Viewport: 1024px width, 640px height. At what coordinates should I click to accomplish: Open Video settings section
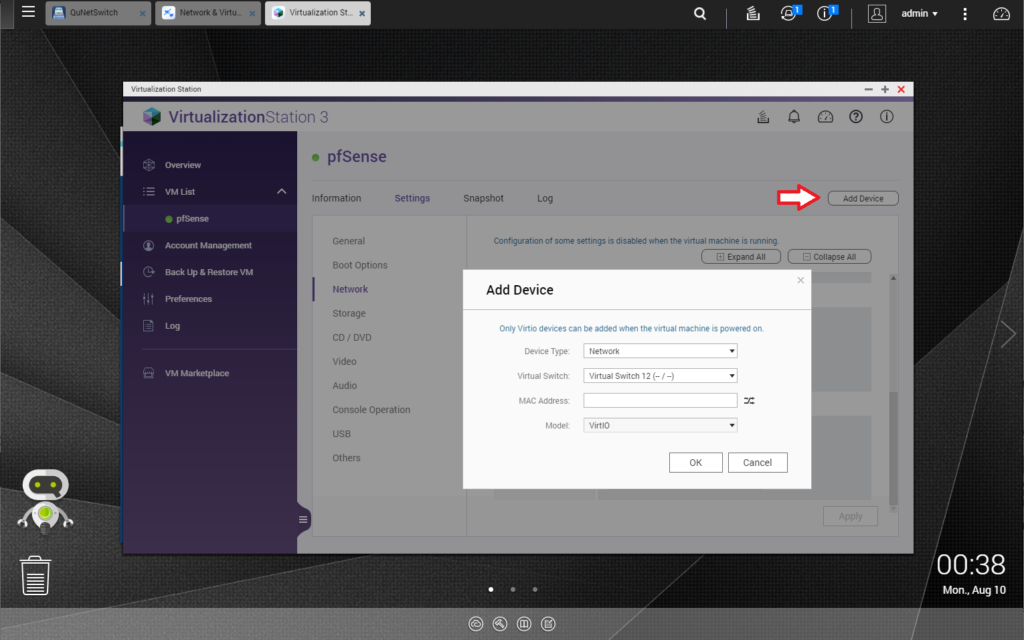pos(344,362)
